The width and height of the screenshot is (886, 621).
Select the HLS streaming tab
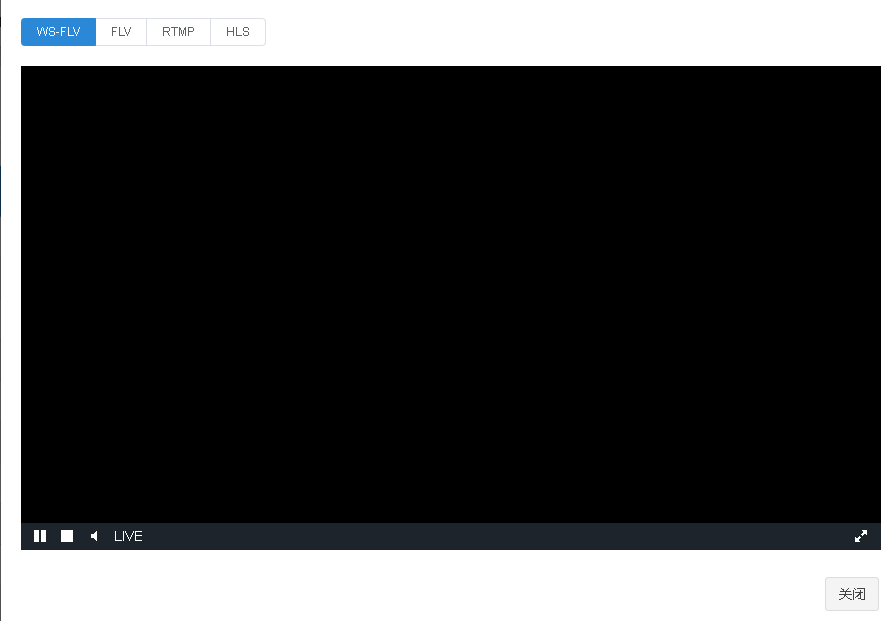237,31
